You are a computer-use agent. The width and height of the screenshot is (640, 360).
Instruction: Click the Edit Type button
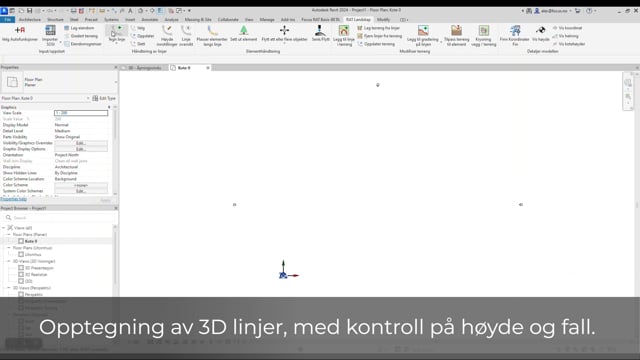(104, 98)
